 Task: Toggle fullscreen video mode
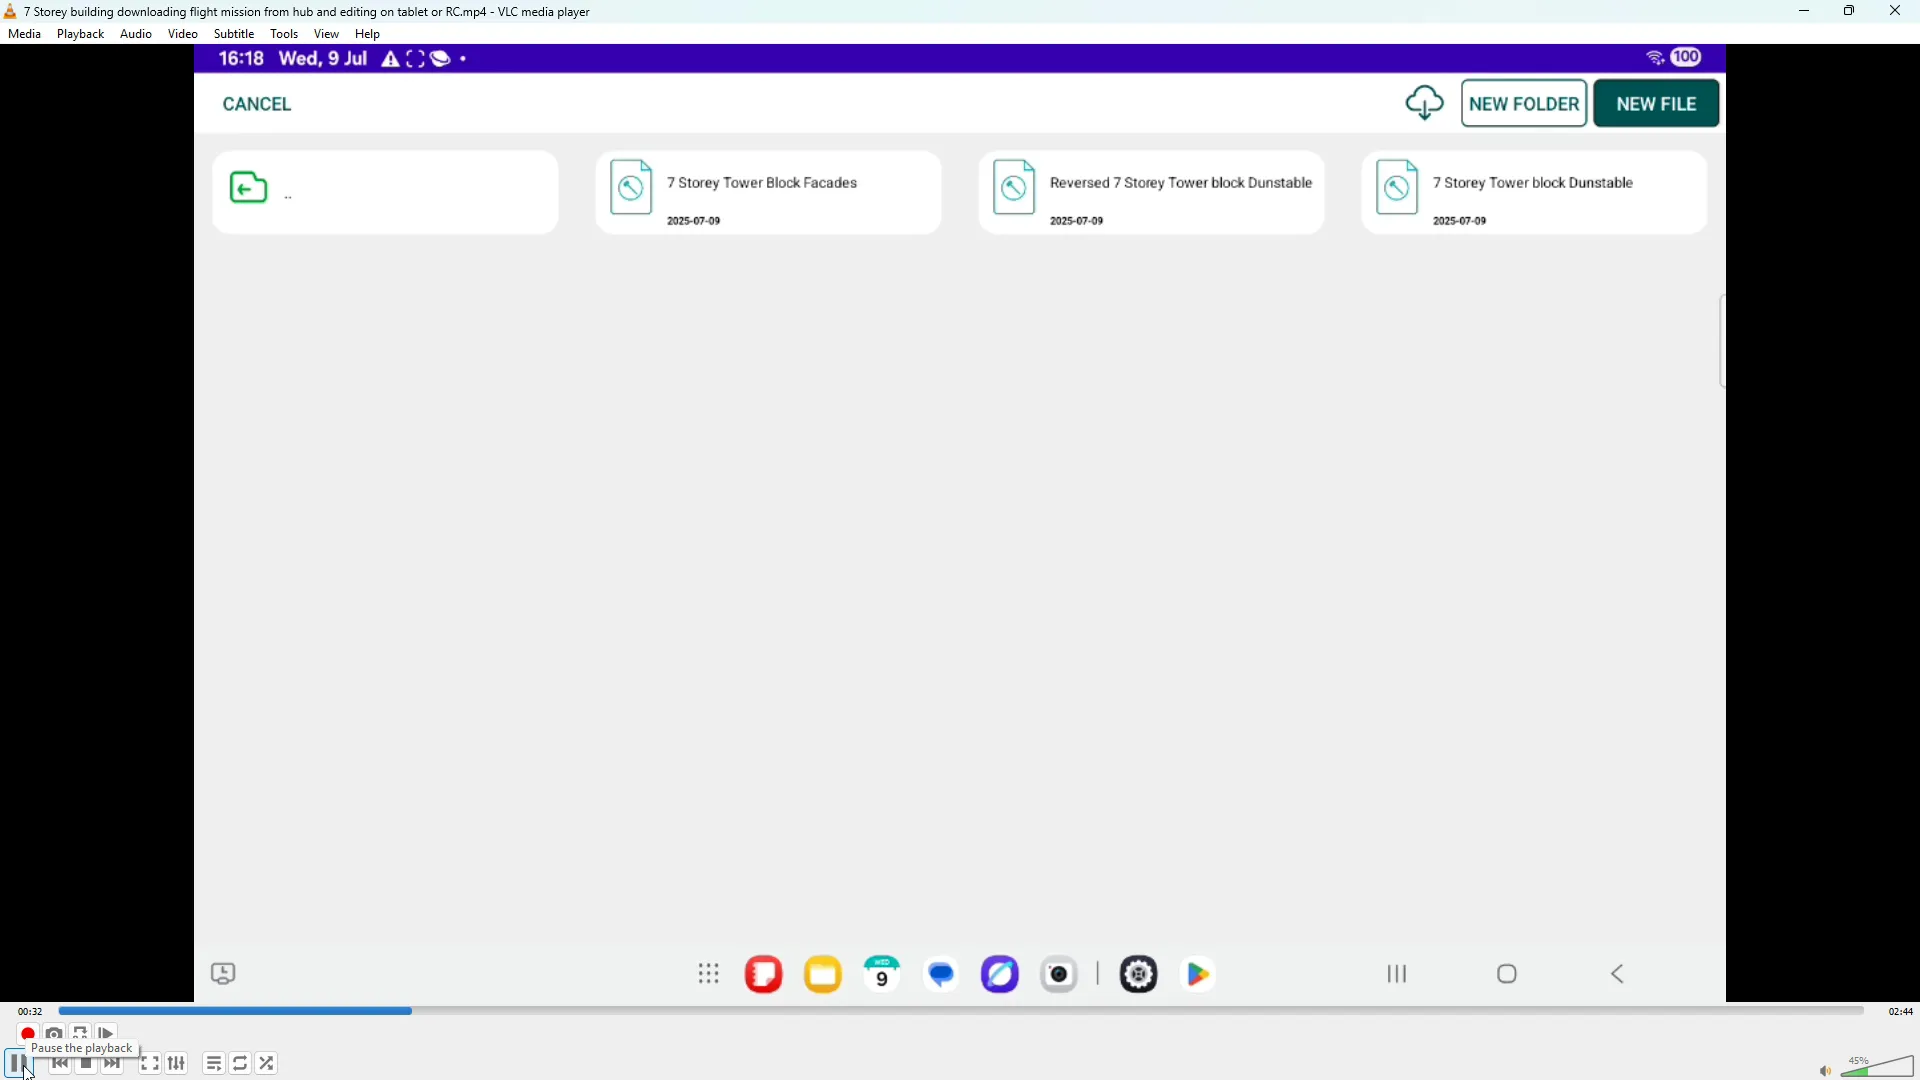(x=150, y=1064)
